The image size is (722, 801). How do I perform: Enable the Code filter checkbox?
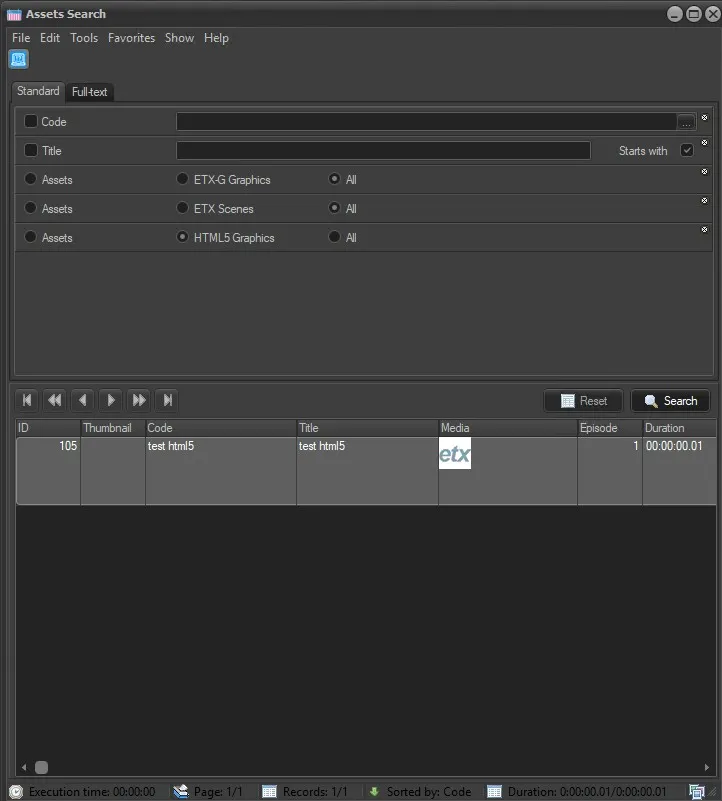(x=31, y=122)
